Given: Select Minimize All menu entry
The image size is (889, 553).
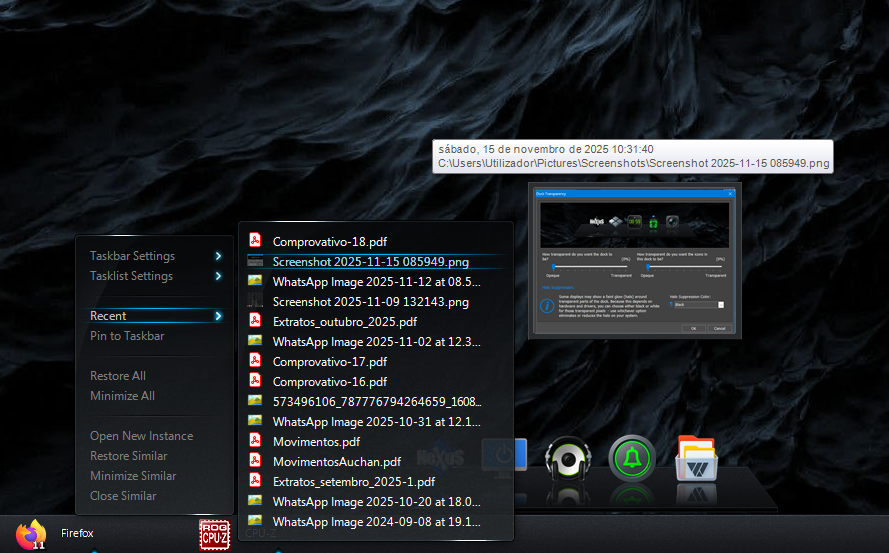Looking at the screenshot, I should point(122,396).
